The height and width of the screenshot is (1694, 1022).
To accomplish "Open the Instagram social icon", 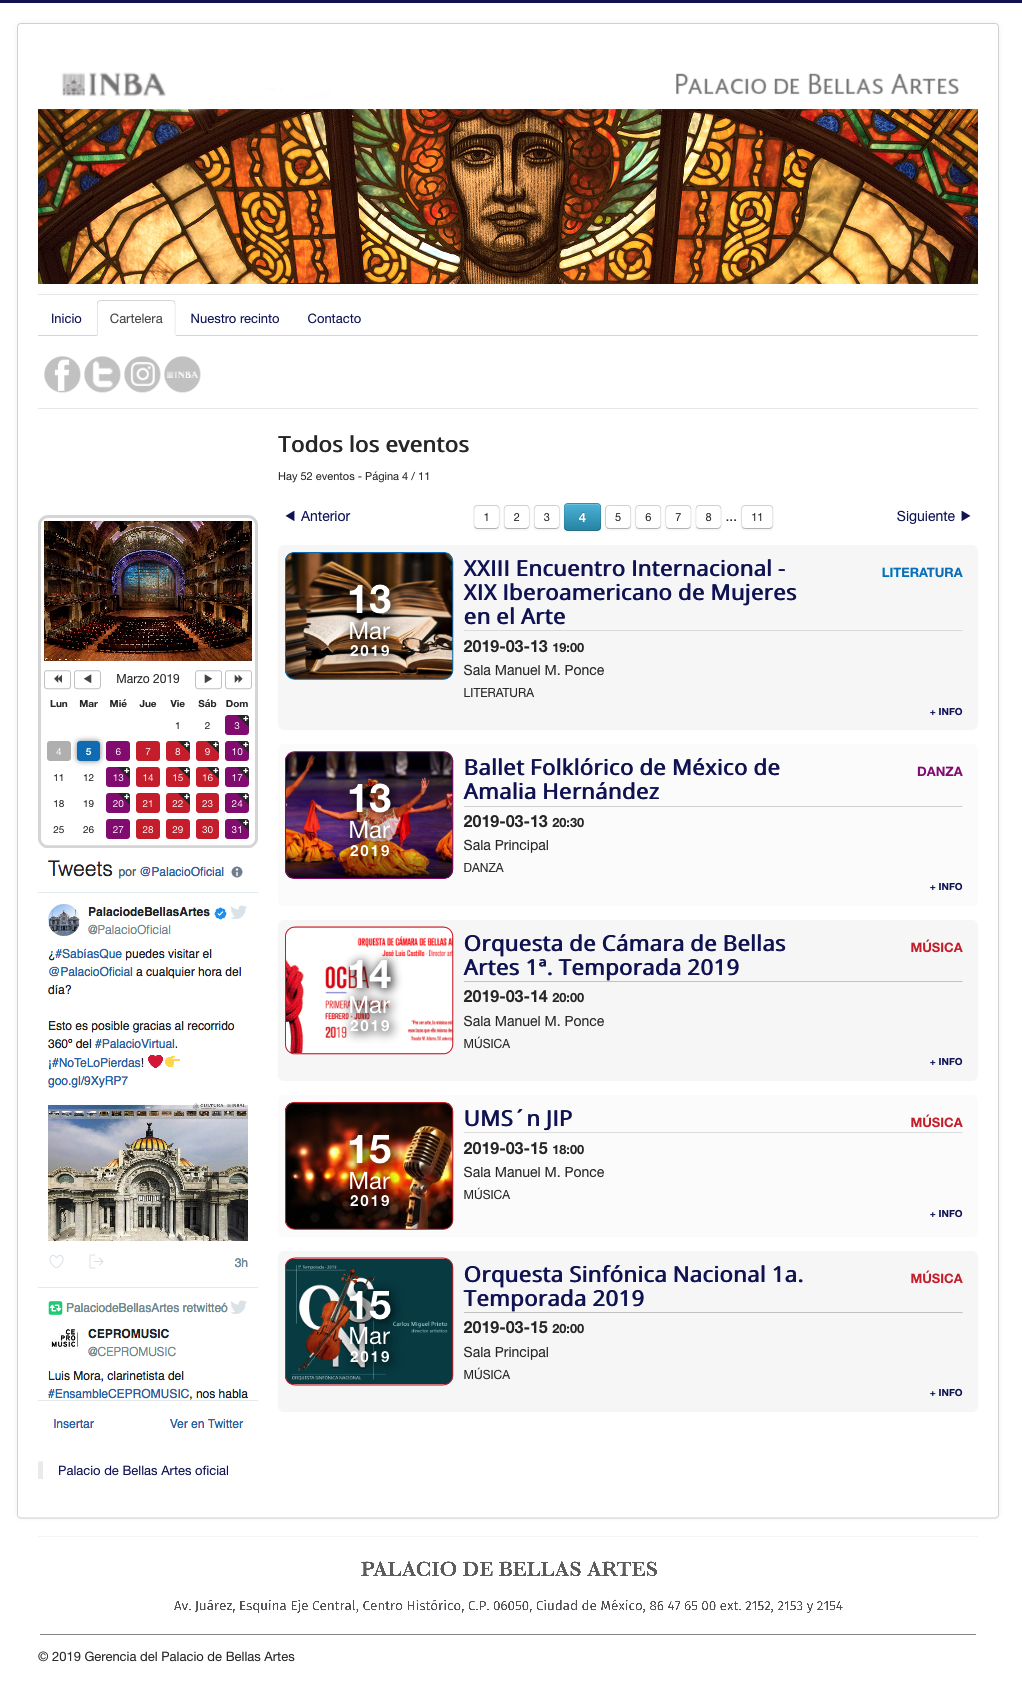I will point(143,375).
